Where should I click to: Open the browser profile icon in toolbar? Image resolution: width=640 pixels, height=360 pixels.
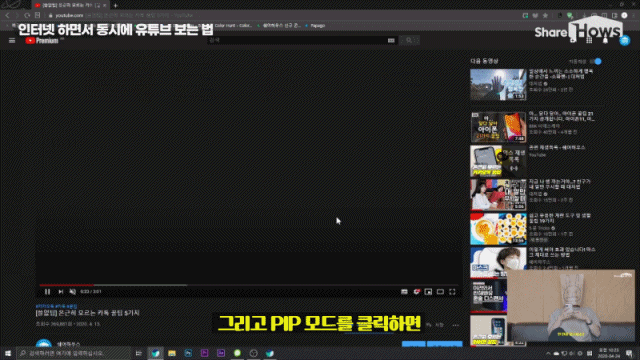point(624,15)
